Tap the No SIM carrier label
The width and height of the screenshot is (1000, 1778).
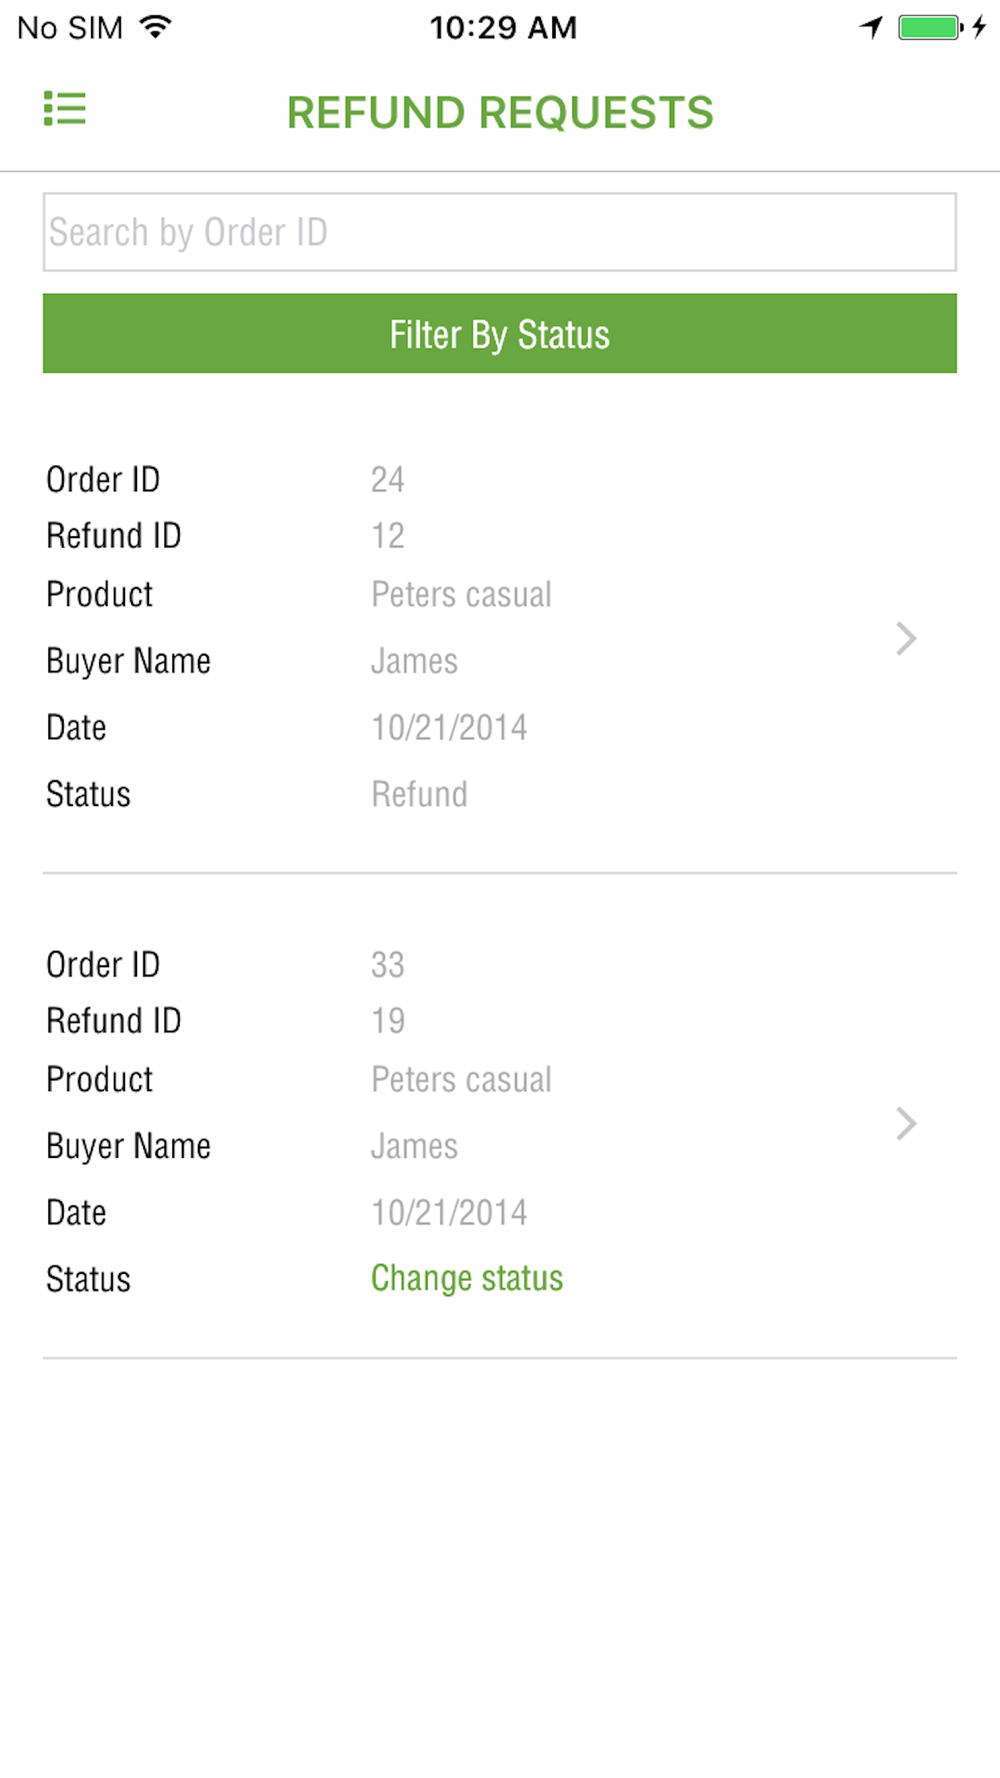pos(70,27)
